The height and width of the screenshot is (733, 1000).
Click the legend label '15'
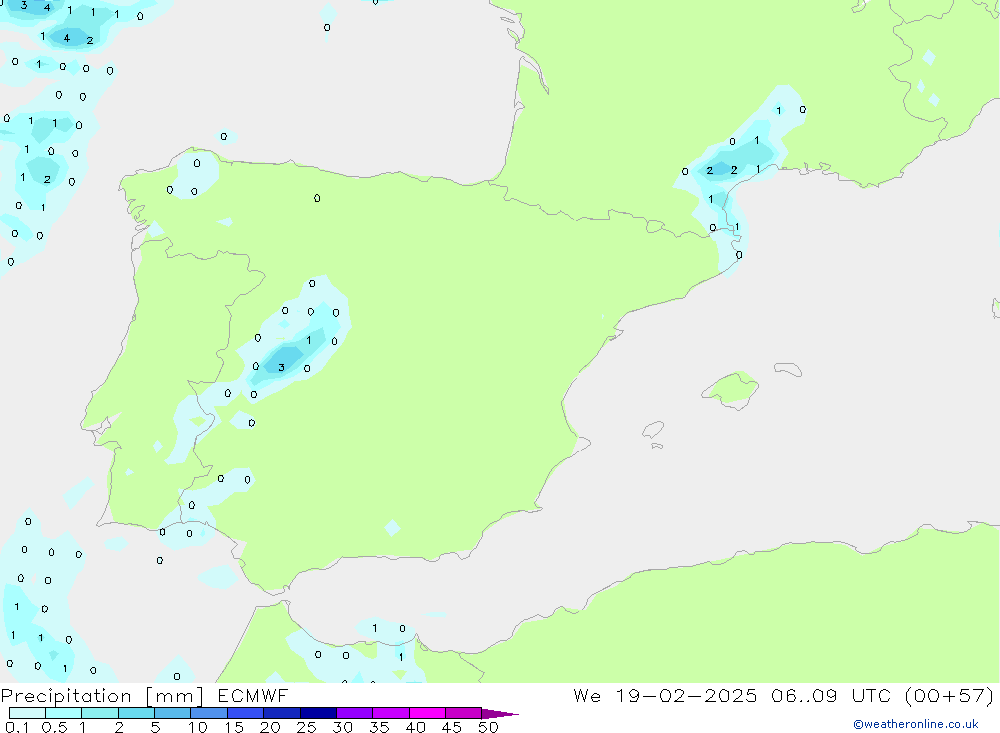pos(234,727)
